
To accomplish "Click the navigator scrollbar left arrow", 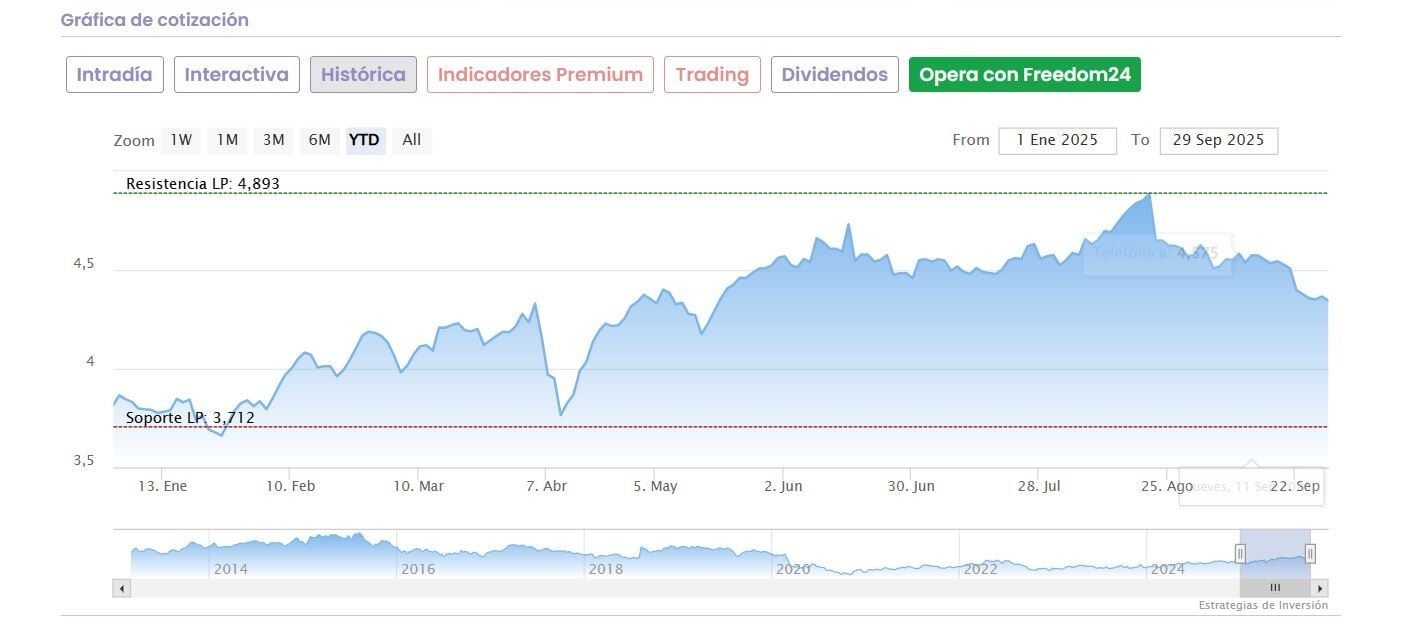I will click(x=122, y=588).
